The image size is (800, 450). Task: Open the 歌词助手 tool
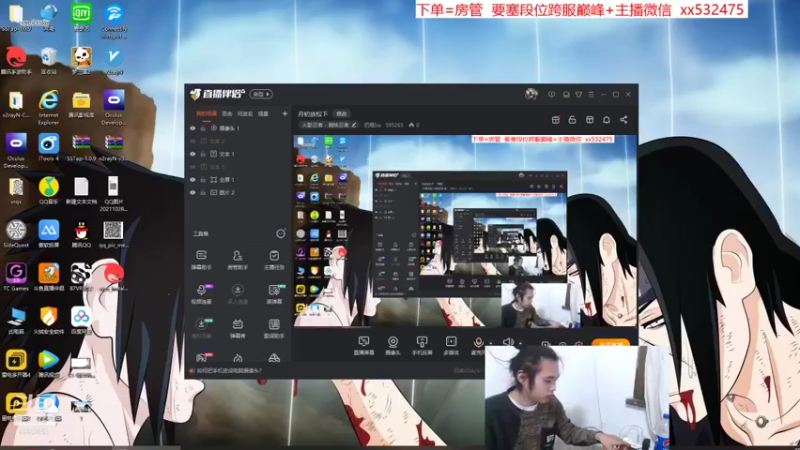274,328
